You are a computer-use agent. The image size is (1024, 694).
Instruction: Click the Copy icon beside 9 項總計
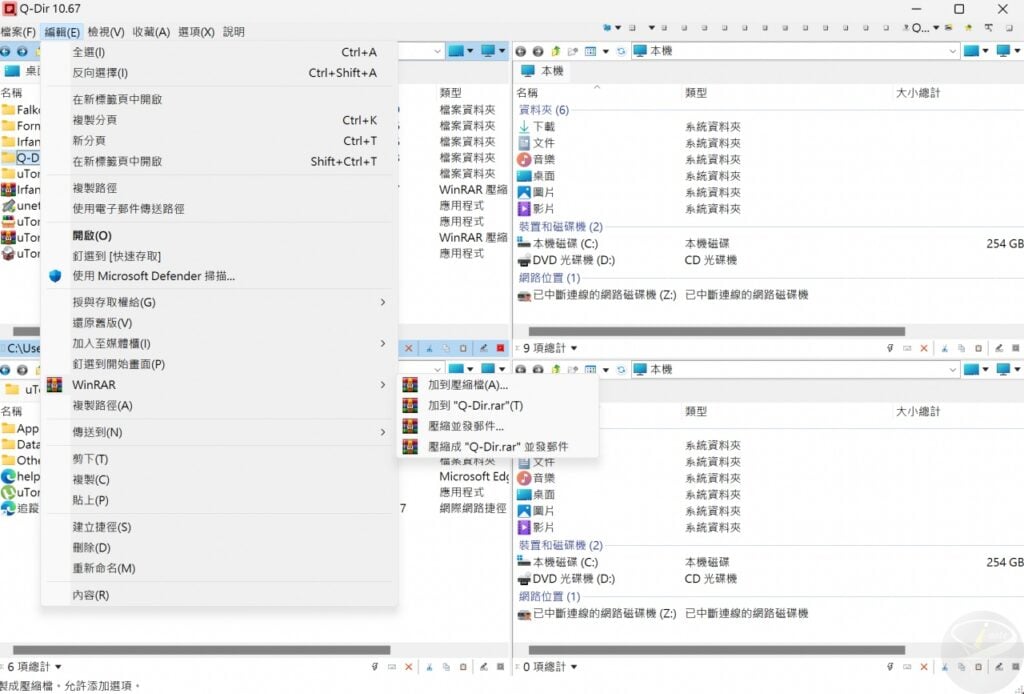[961, 348]
